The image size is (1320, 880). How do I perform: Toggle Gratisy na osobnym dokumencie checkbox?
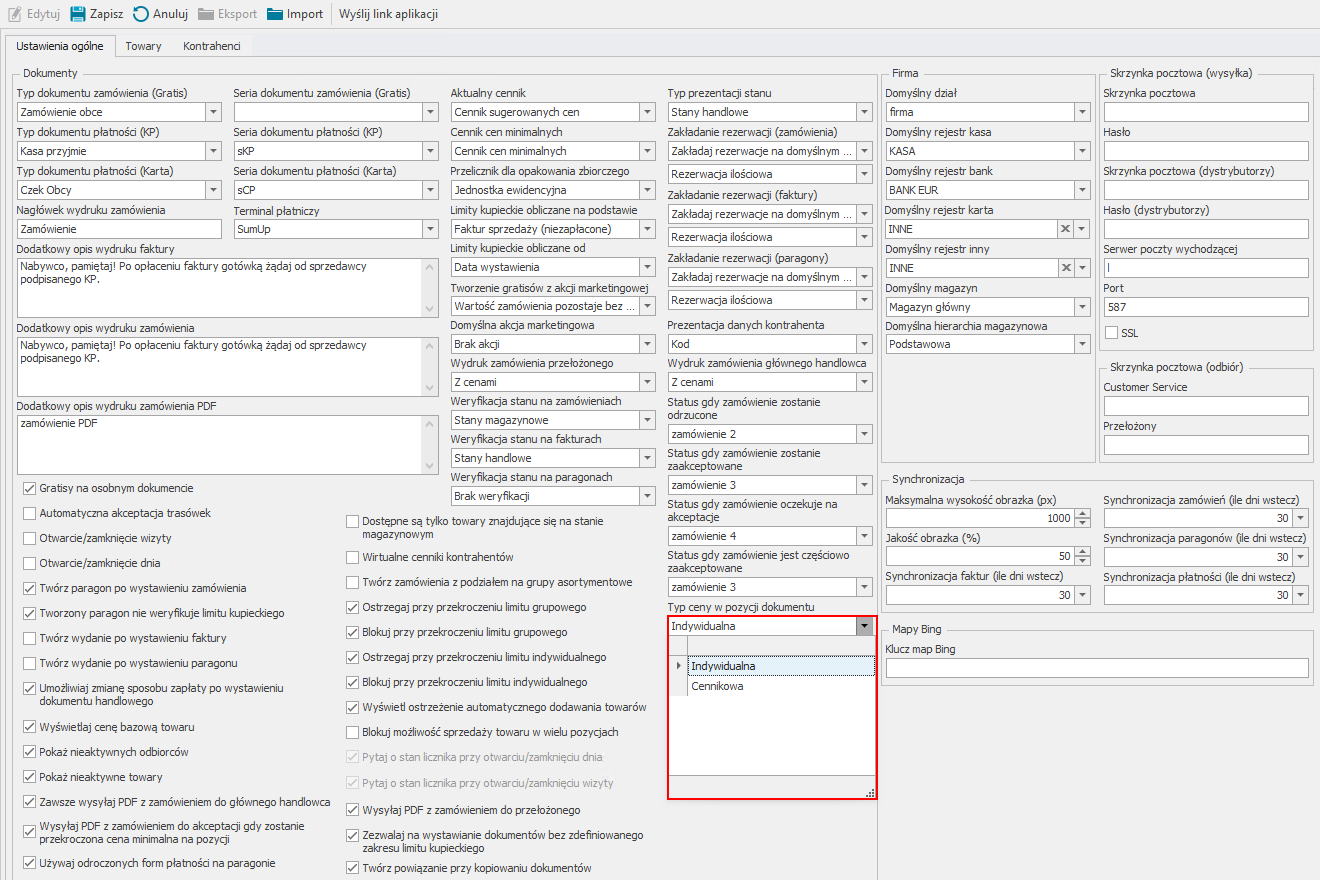pos(29,488)
